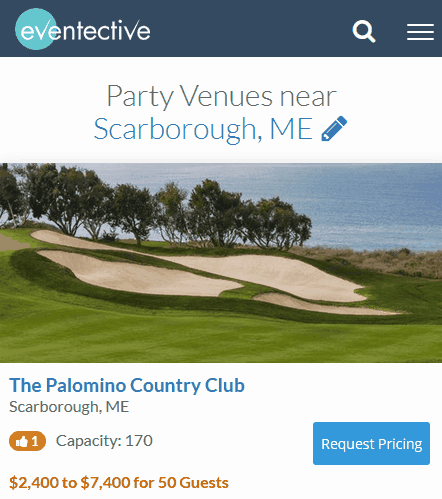View the $2,400 to $7,400 pricing text

click(119, 483)
